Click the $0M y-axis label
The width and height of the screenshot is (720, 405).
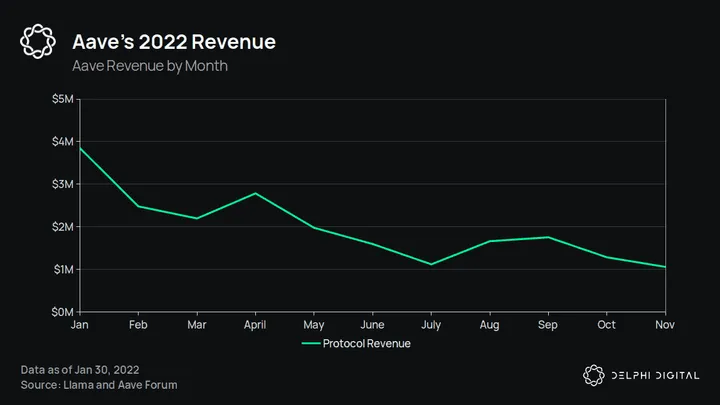pyautogui.click(x=61, y=312)
